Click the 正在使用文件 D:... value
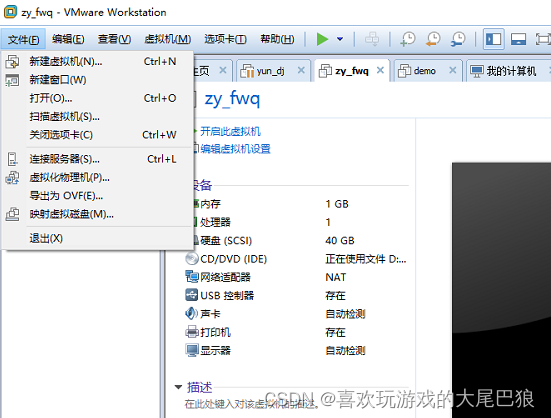Viewport: 551px width, 418px height. pos(366,259)
